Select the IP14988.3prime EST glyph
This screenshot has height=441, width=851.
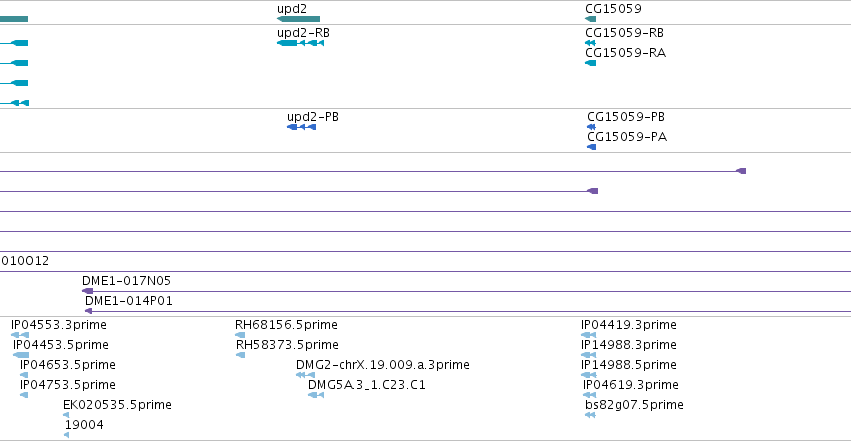coord(588,355)
